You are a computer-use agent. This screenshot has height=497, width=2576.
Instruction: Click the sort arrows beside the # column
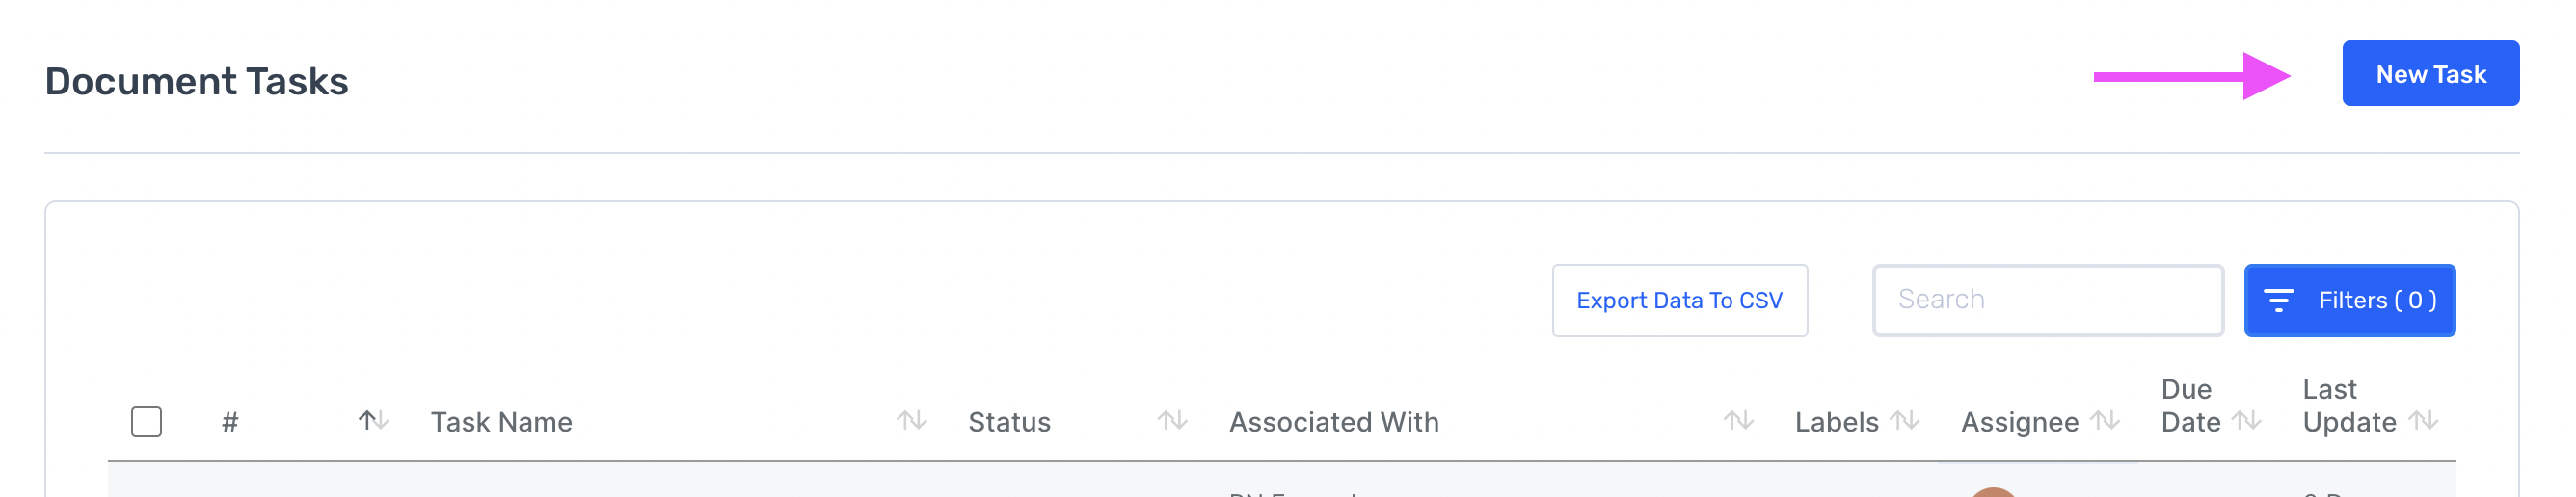373,421
